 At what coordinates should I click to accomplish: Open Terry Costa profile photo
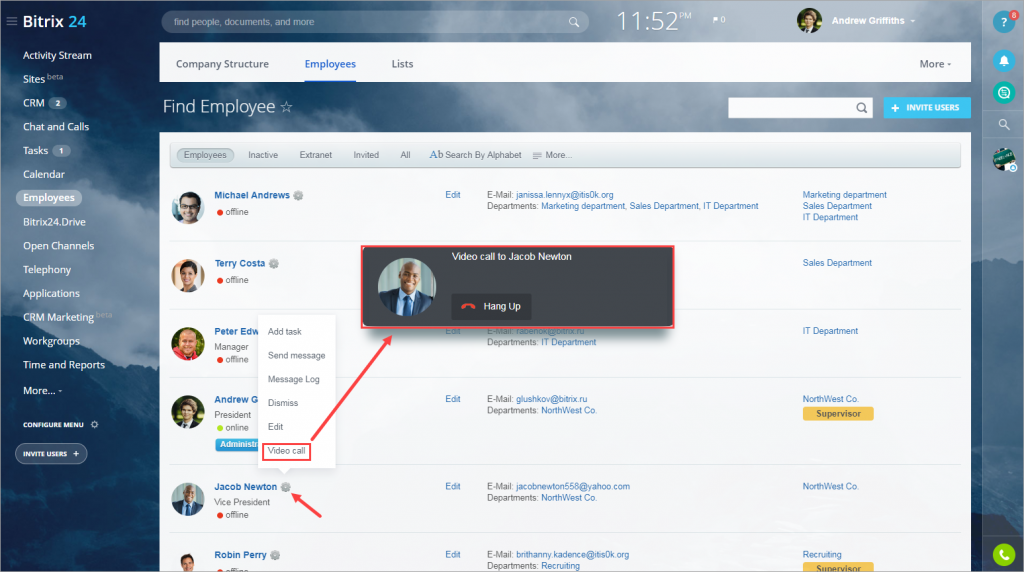point(188,276)
